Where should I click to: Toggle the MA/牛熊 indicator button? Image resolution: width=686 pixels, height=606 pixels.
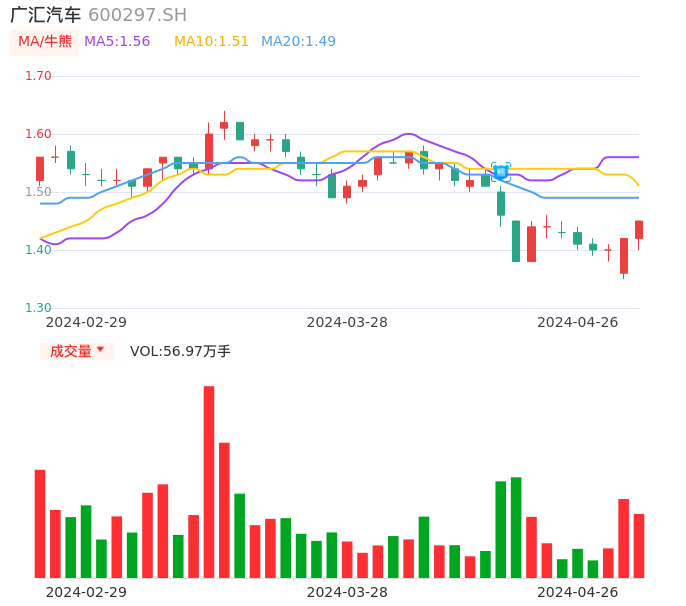45,42
